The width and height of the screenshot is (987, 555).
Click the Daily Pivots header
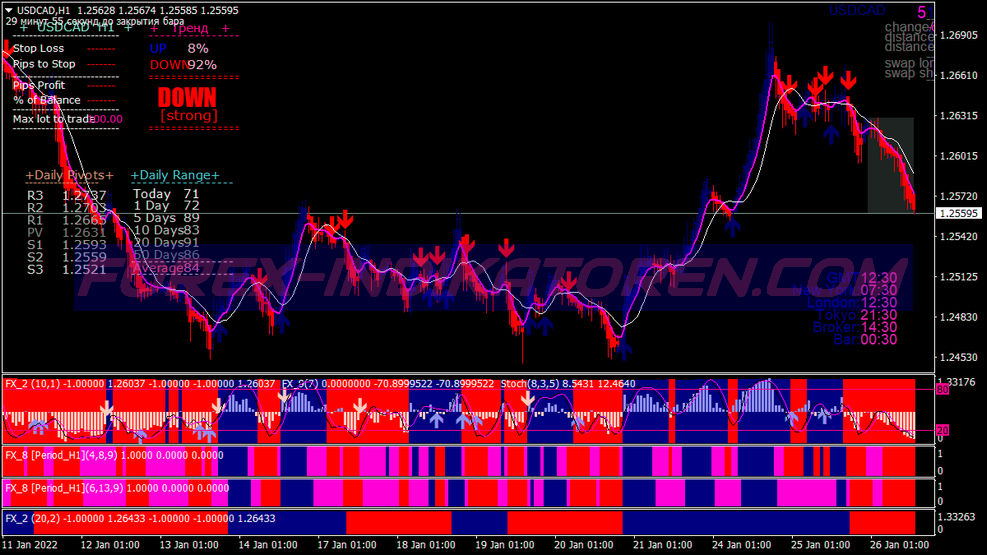pyautogui.click(x=69, y=175)
